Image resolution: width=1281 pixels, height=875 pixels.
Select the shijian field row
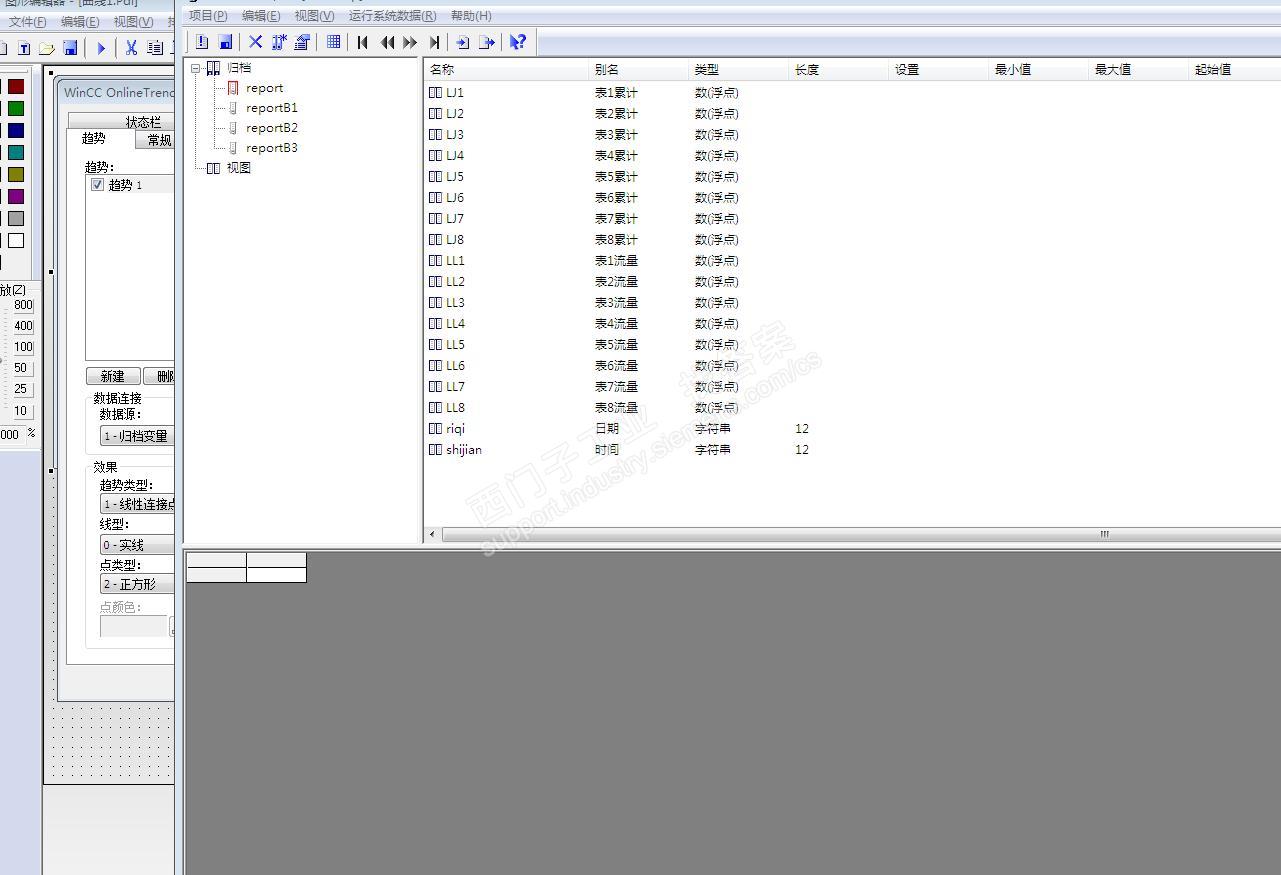[x=852, y=450]
